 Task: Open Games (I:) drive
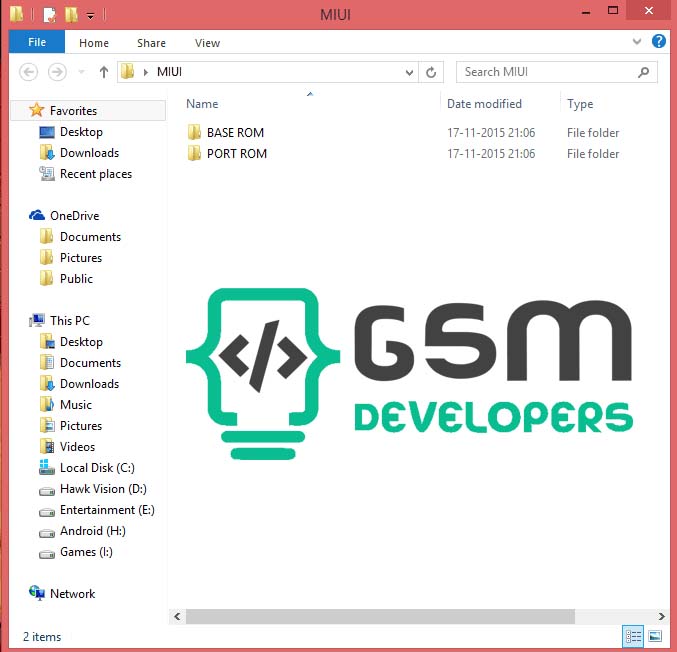pos(86,552)
